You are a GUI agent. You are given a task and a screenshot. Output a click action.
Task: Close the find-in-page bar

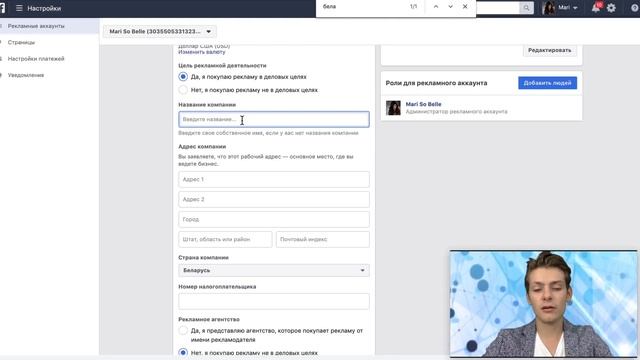[x=465, y=7]
